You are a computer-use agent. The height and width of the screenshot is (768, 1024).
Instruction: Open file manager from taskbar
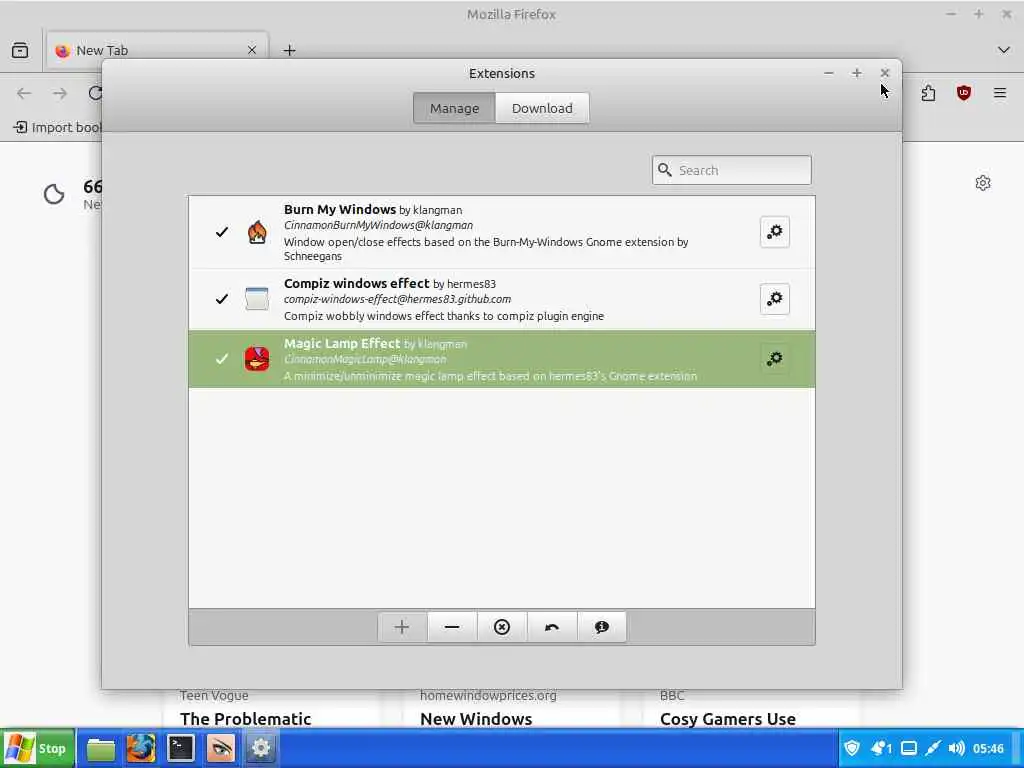pyautogui.click(x=101, y=748)
